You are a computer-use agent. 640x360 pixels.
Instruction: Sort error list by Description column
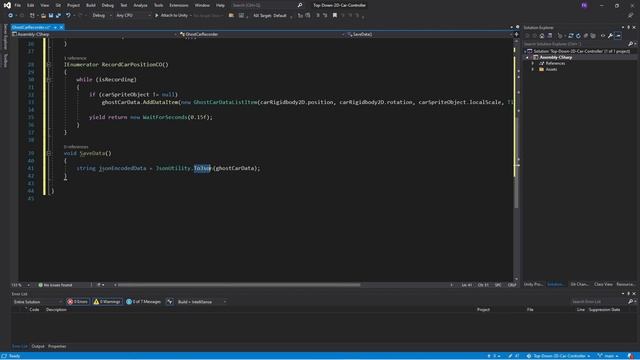(56, 310)
